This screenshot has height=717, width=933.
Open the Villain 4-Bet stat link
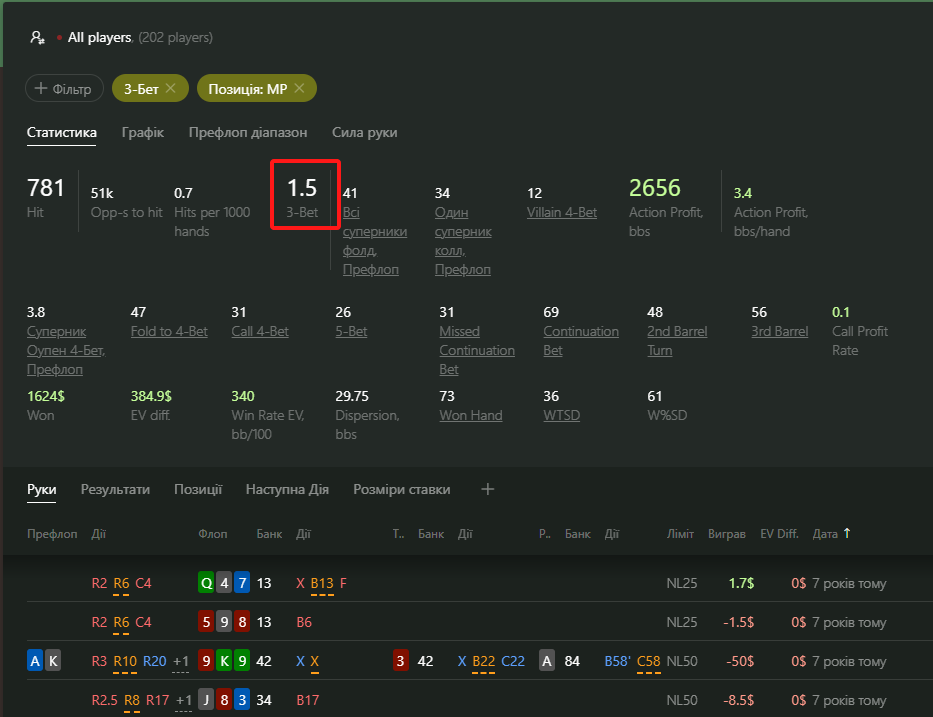(562, 212)
